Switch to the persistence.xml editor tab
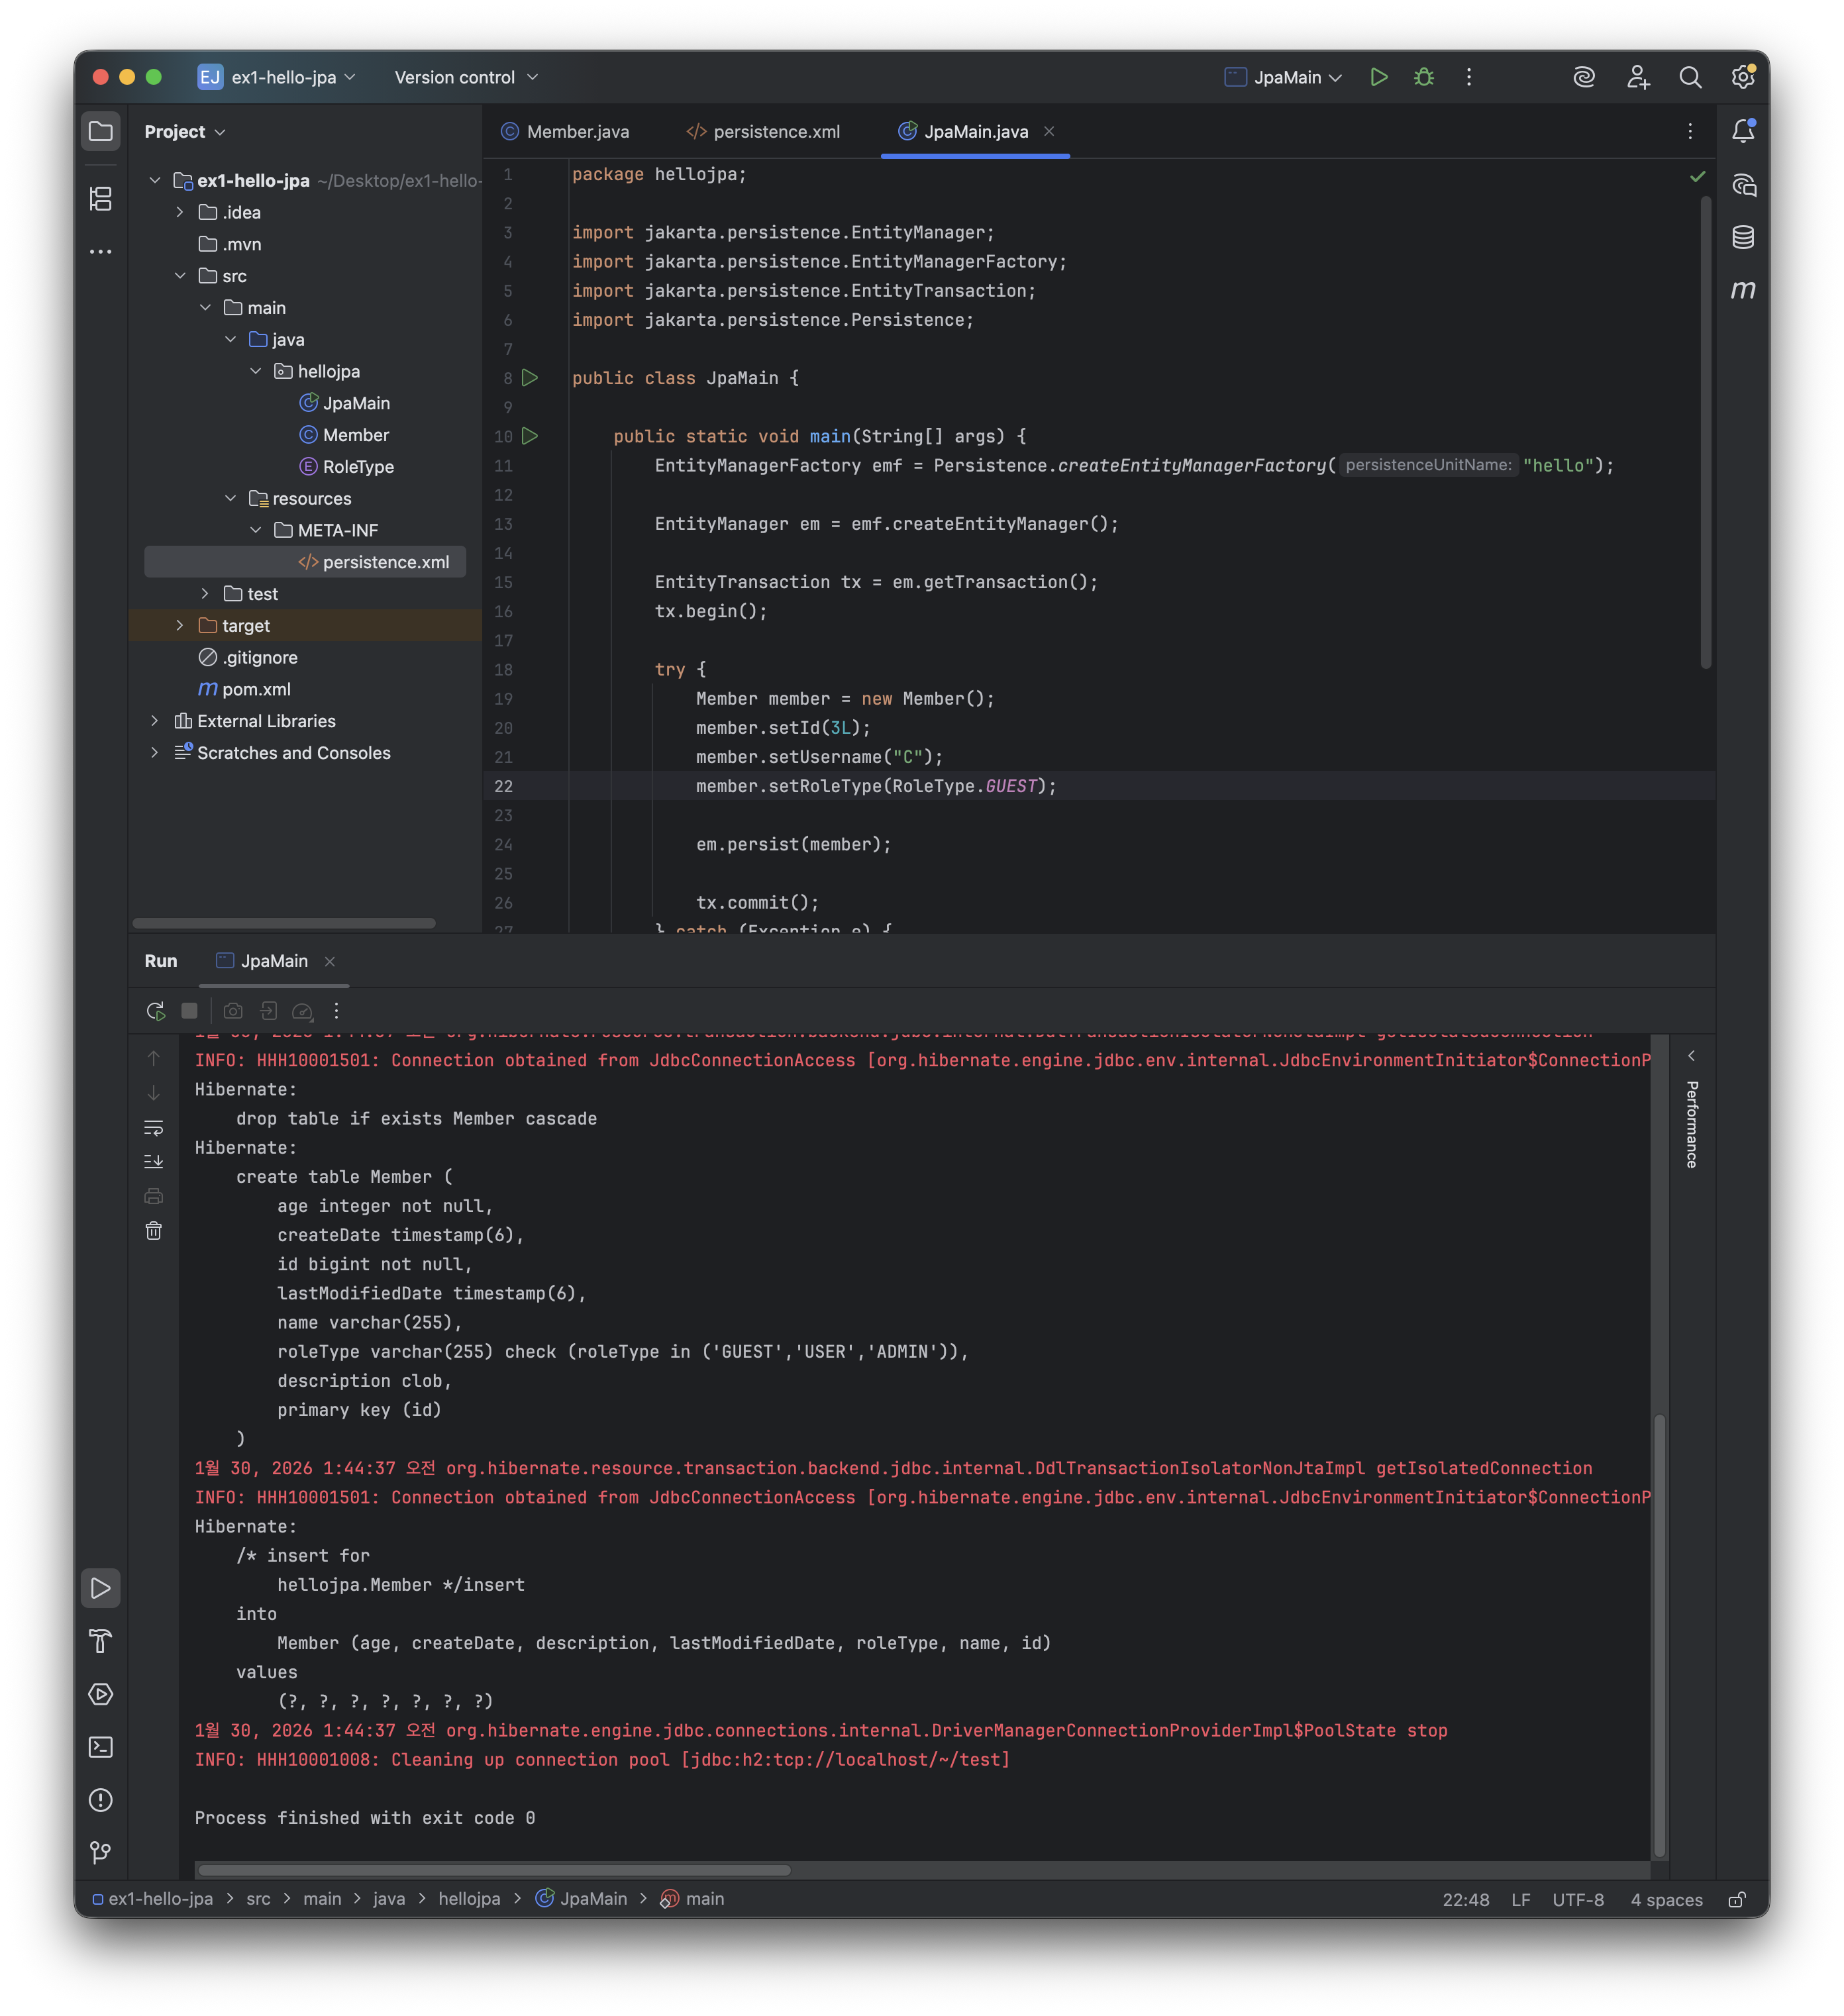Viewport: 1844px width, 2016px height. (764, 132)
